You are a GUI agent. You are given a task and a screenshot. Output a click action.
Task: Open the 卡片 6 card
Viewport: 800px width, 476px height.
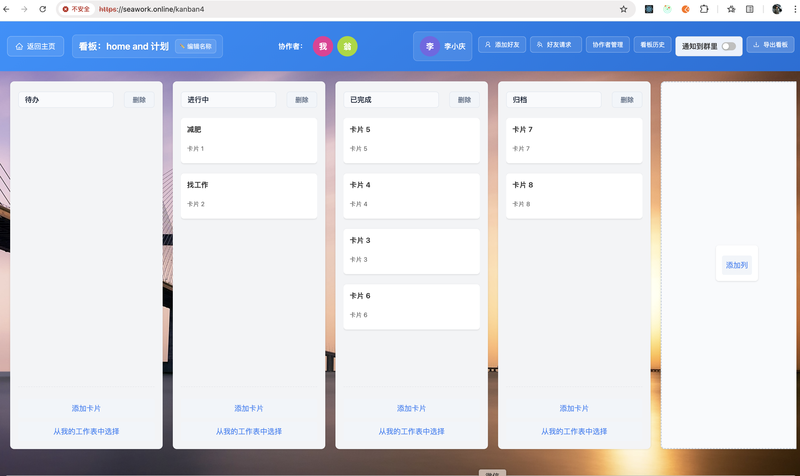point(412,307)
